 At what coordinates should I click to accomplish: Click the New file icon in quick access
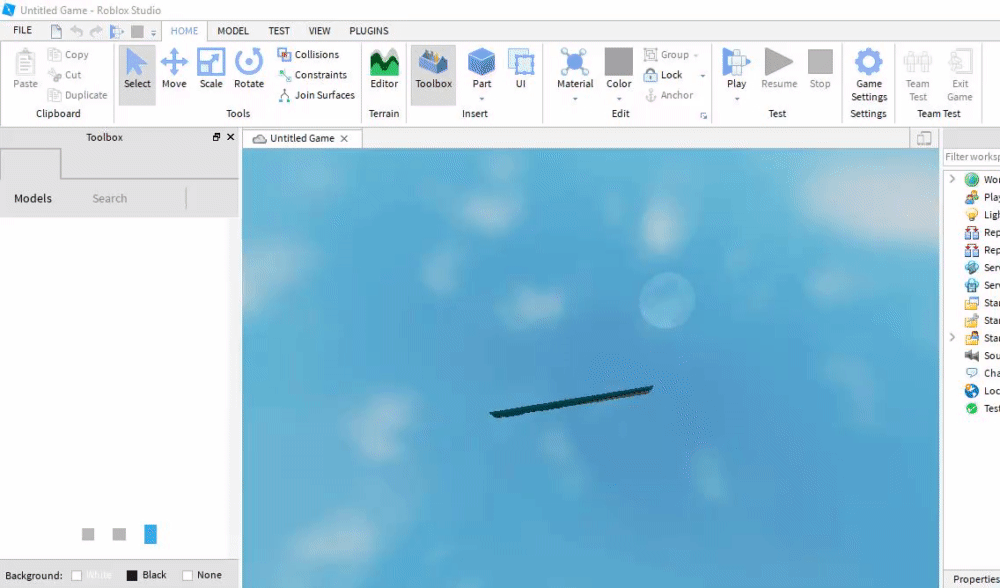56,31
